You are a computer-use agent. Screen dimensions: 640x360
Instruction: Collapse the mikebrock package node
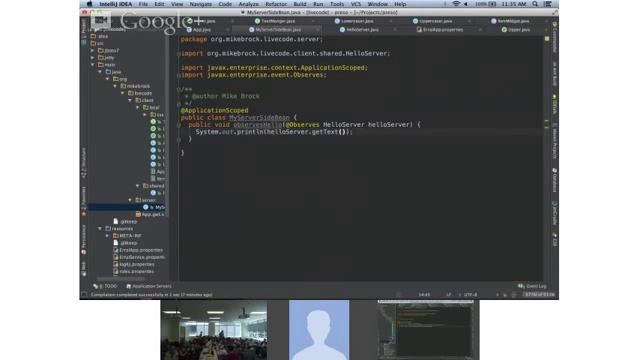point(115,86)
